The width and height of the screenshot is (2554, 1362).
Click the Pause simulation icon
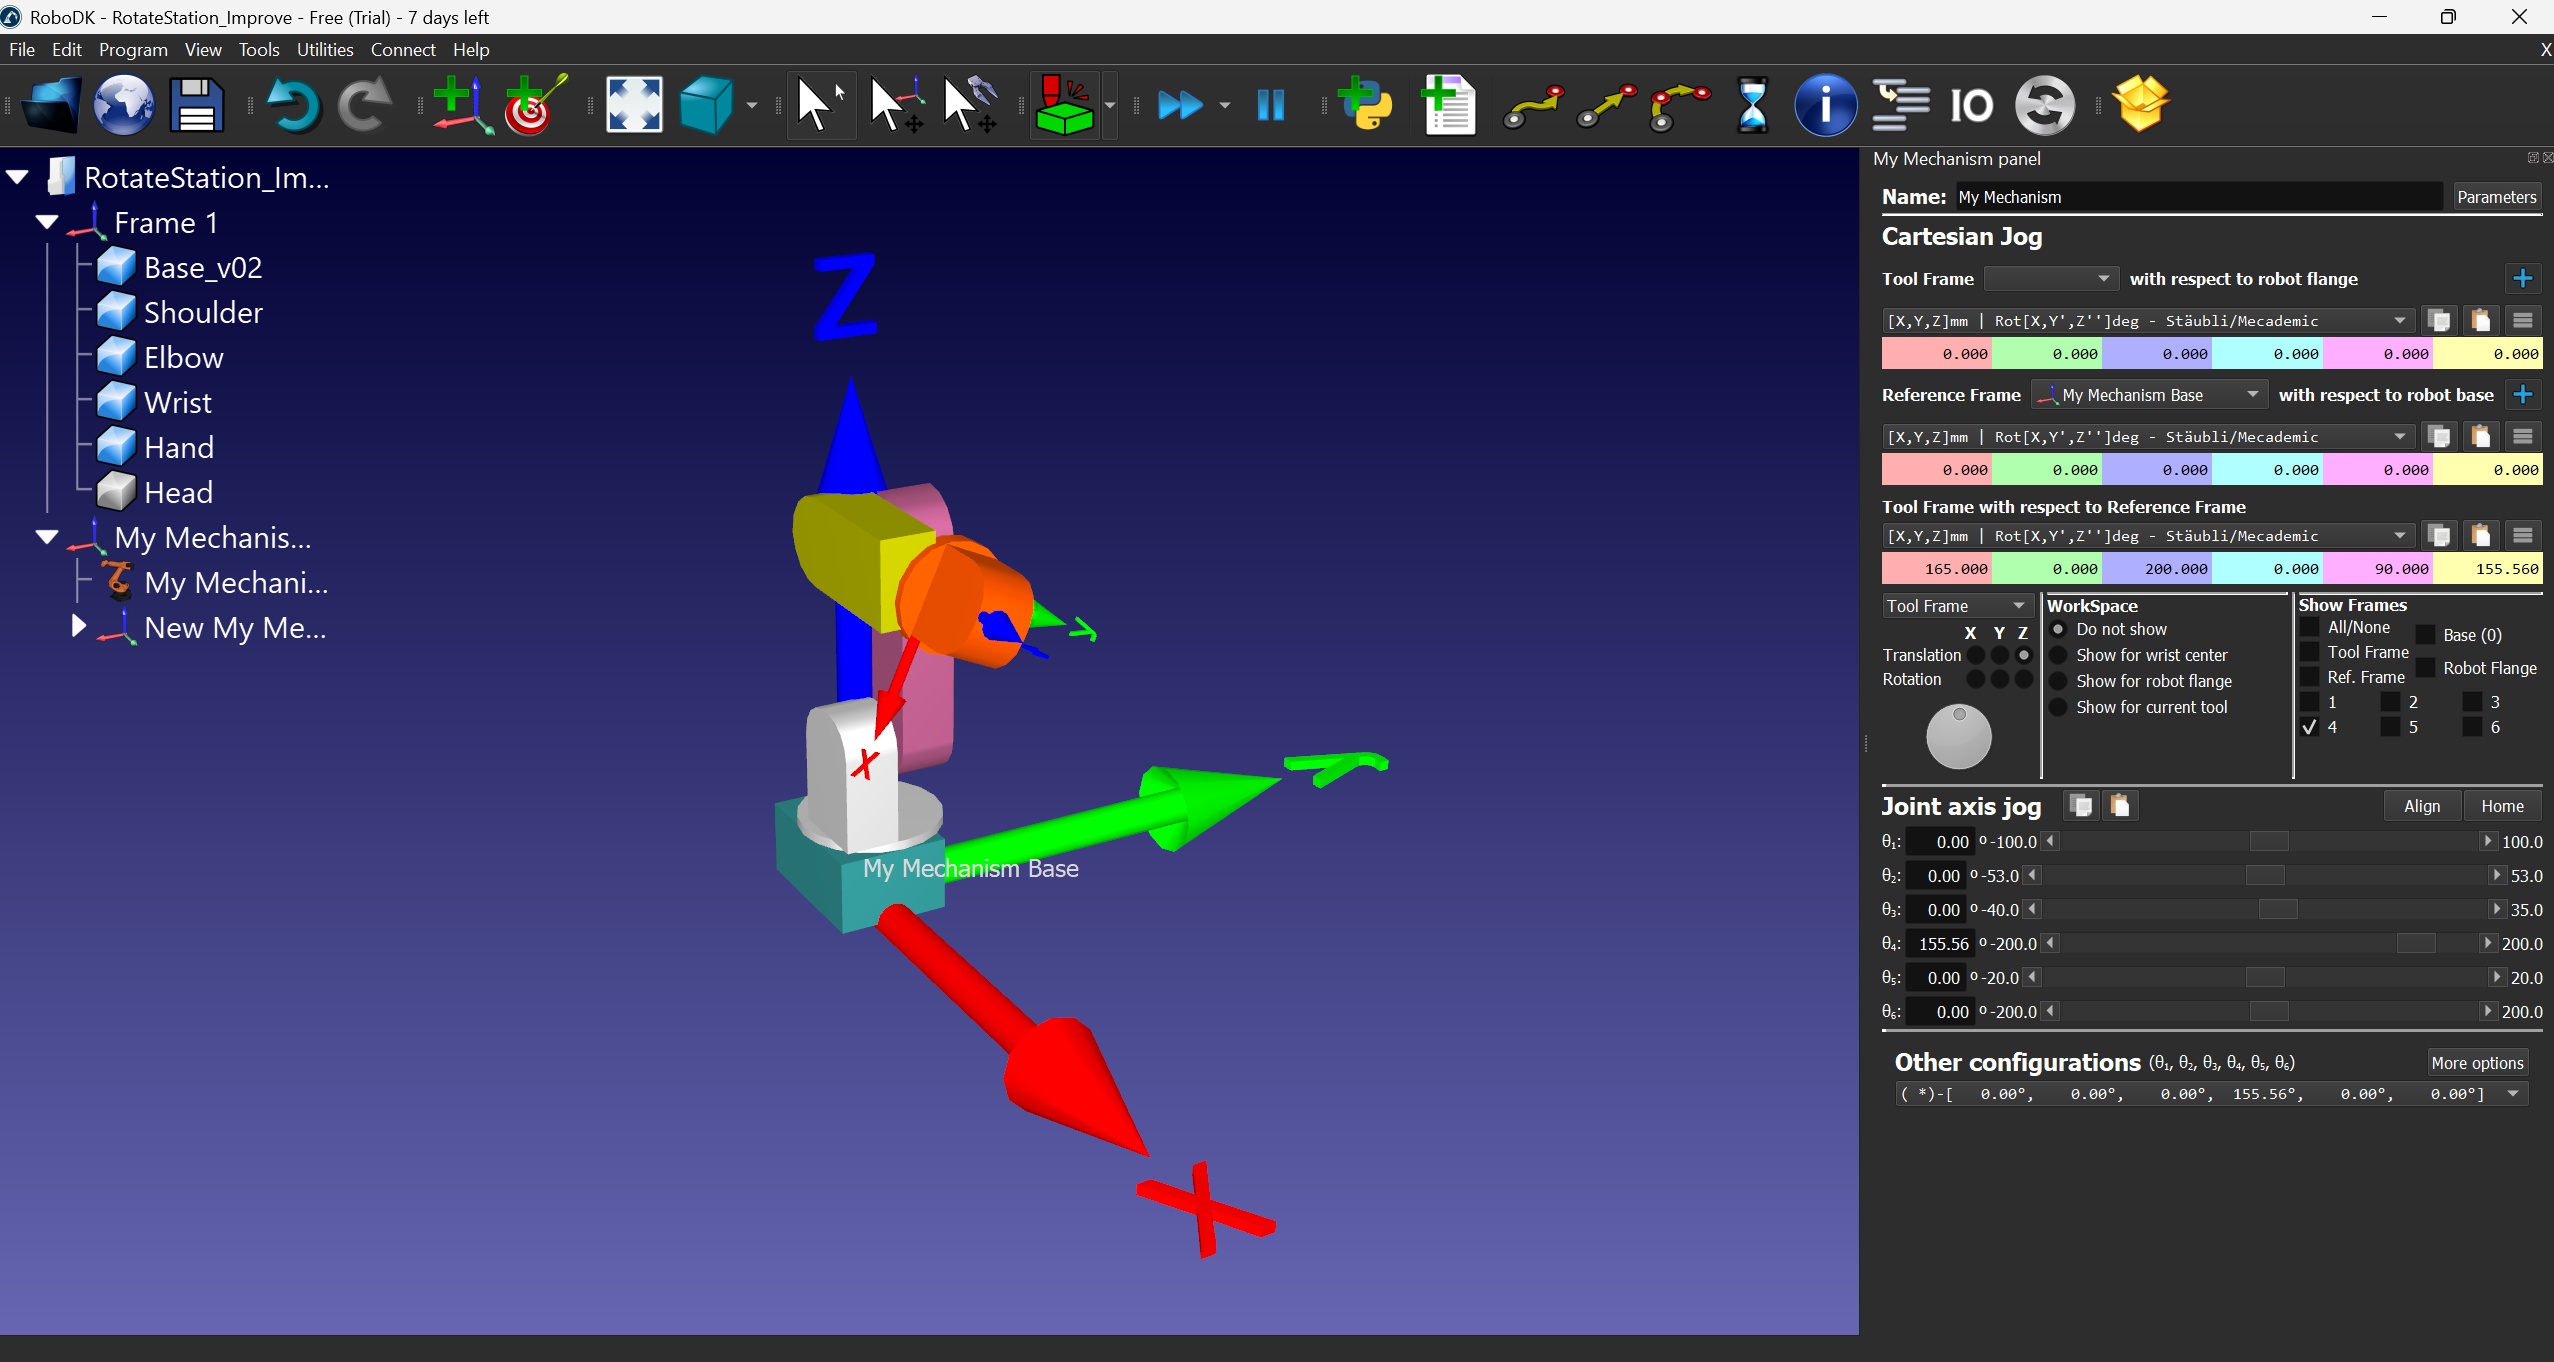coord(1270,105)
